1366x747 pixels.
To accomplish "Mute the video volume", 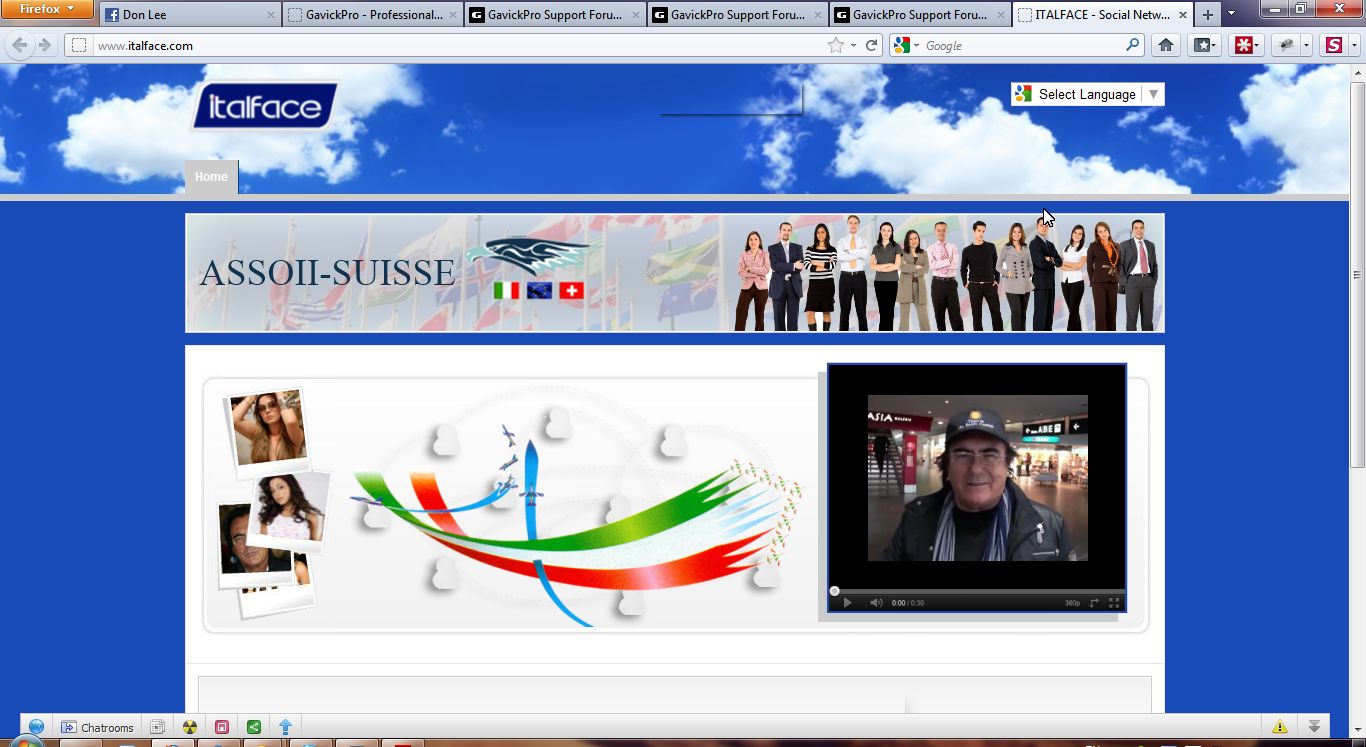I will (876, 603).
